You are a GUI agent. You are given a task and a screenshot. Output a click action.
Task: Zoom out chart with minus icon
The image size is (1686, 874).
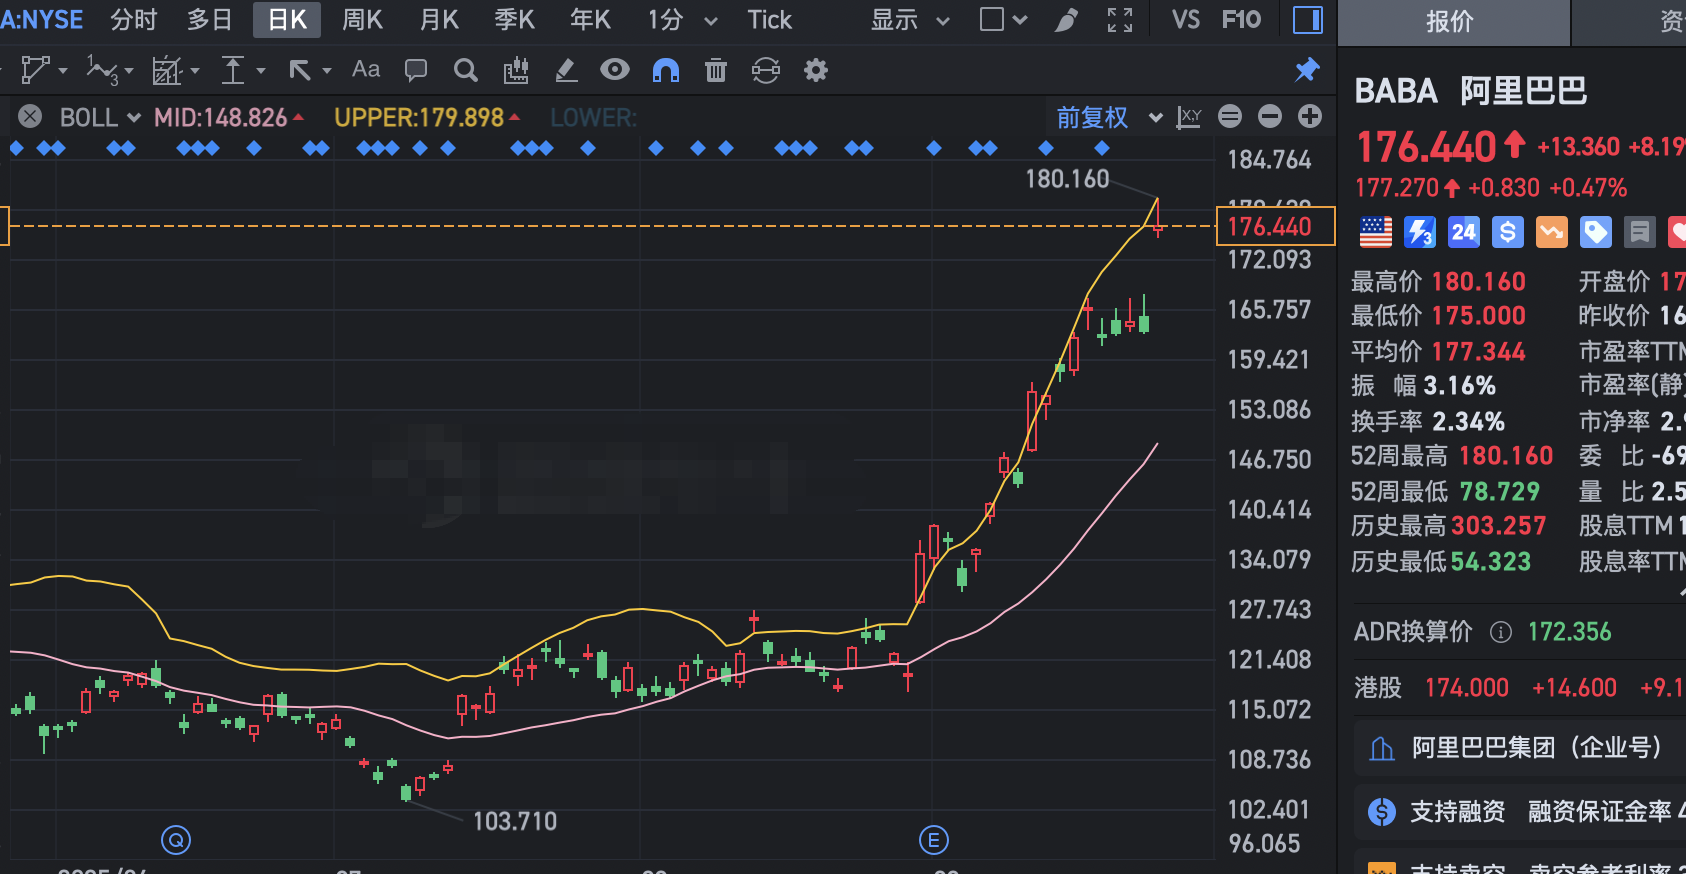[x=1270, y=117]
